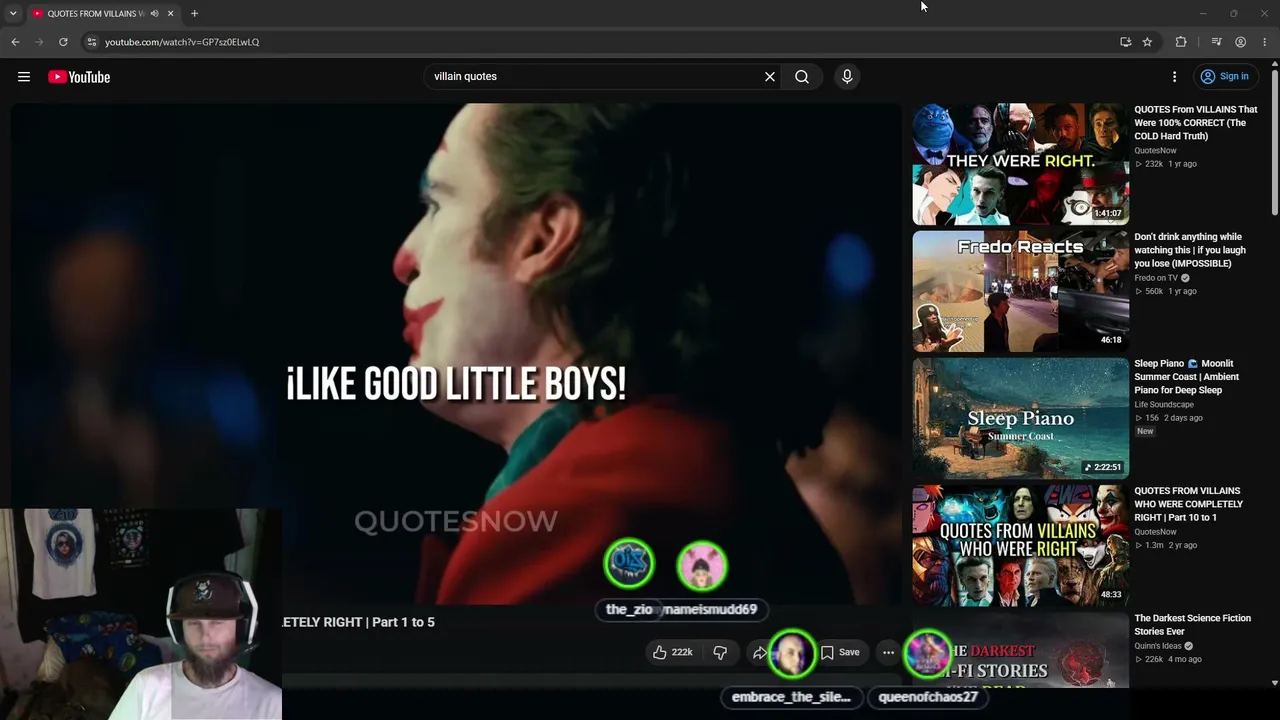
Task: Open the Chrome three-dot menu
Action: pyautogui.click(x=1265, y=42)
